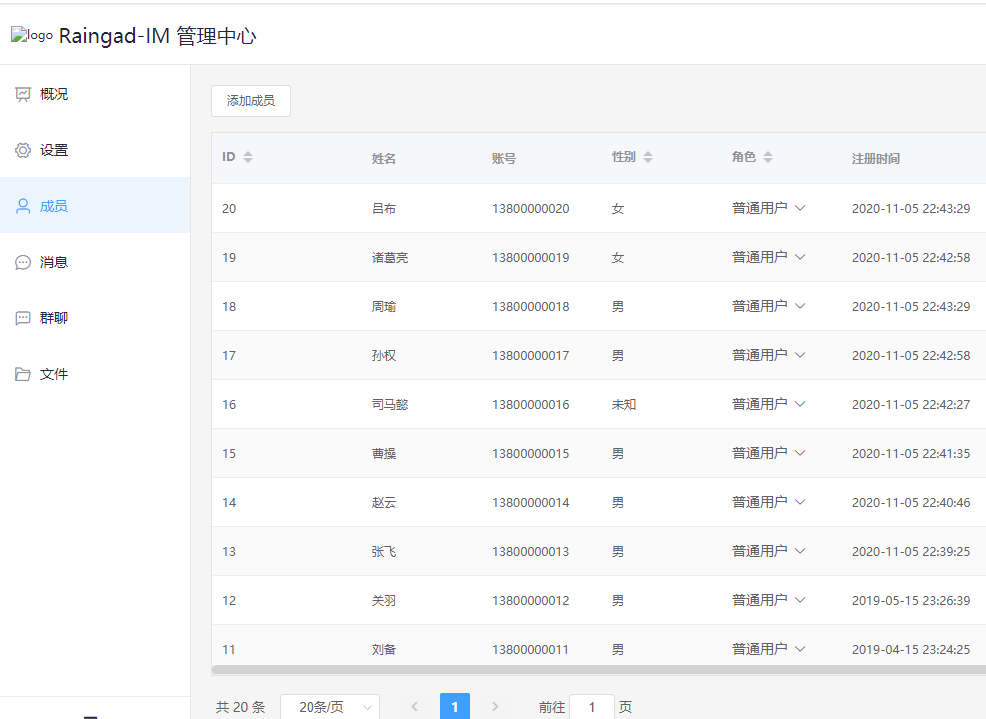Go to next page arrow
The image size is (986, 719).
point(495,707)
